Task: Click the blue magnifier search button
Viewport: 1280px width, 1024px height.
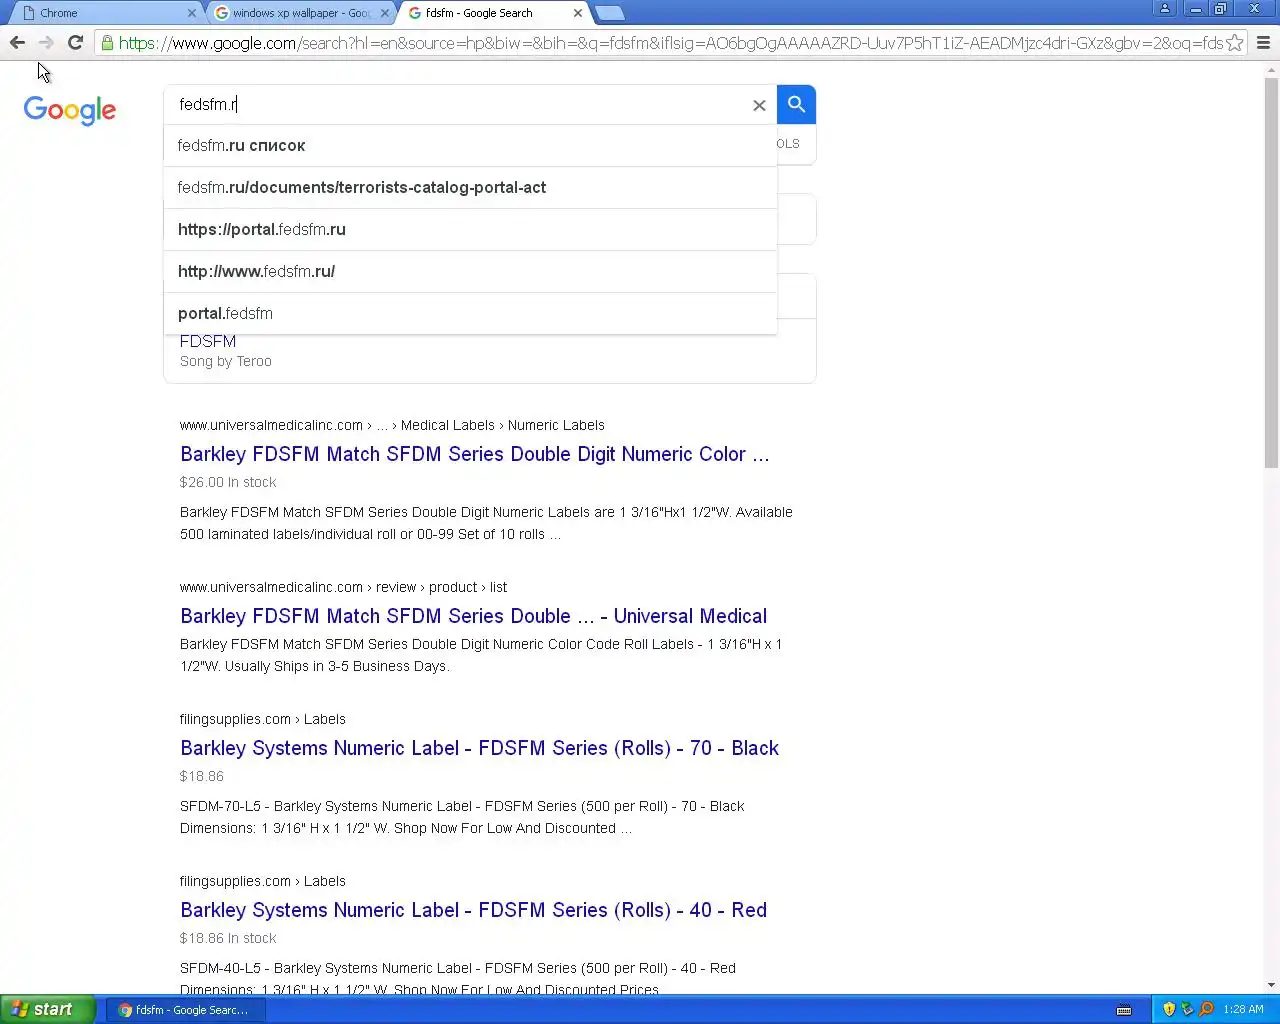Action: [796, 104]
